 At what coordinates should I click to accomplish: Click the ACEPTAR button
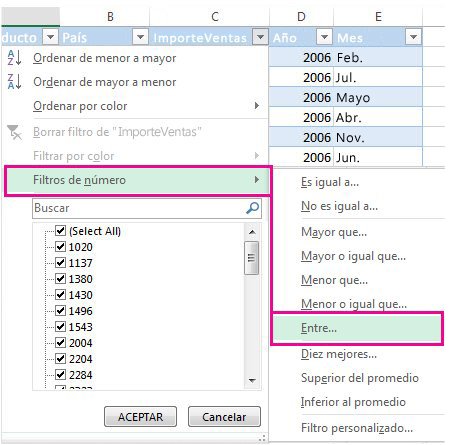pos(140,417)
